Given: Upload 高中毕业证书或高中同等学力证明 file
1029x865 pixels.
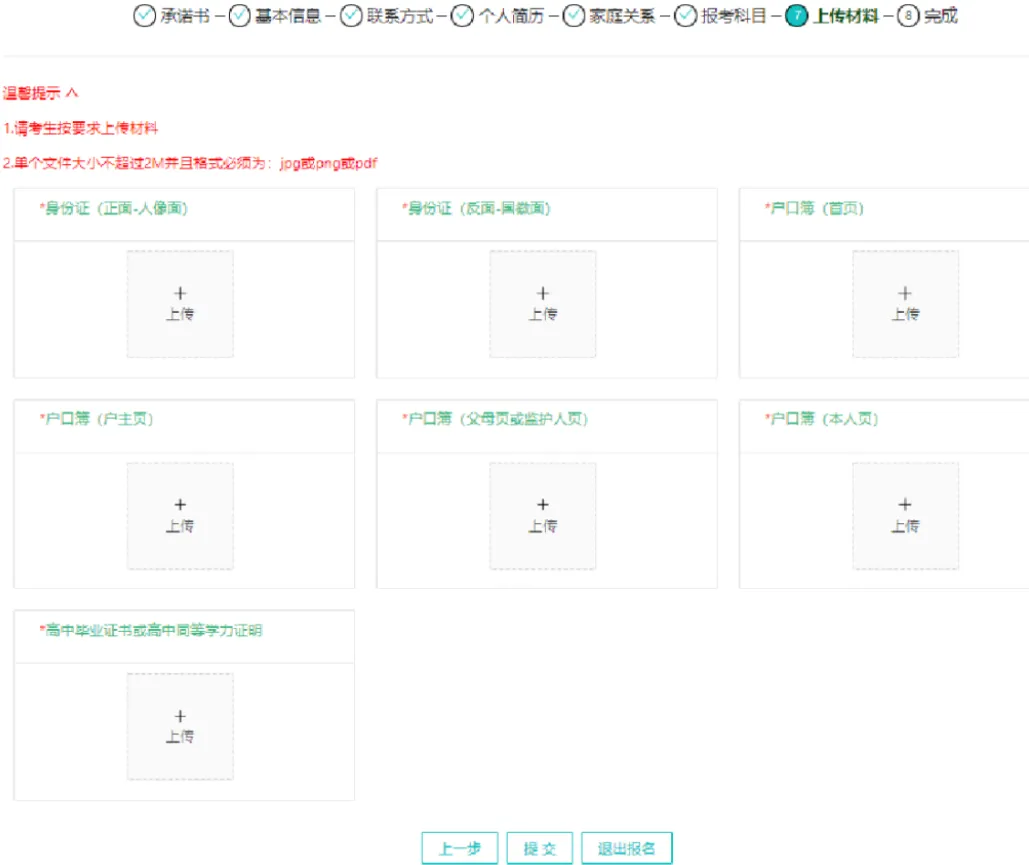Looking at the screenshot, I should click(x=180, y=727).
